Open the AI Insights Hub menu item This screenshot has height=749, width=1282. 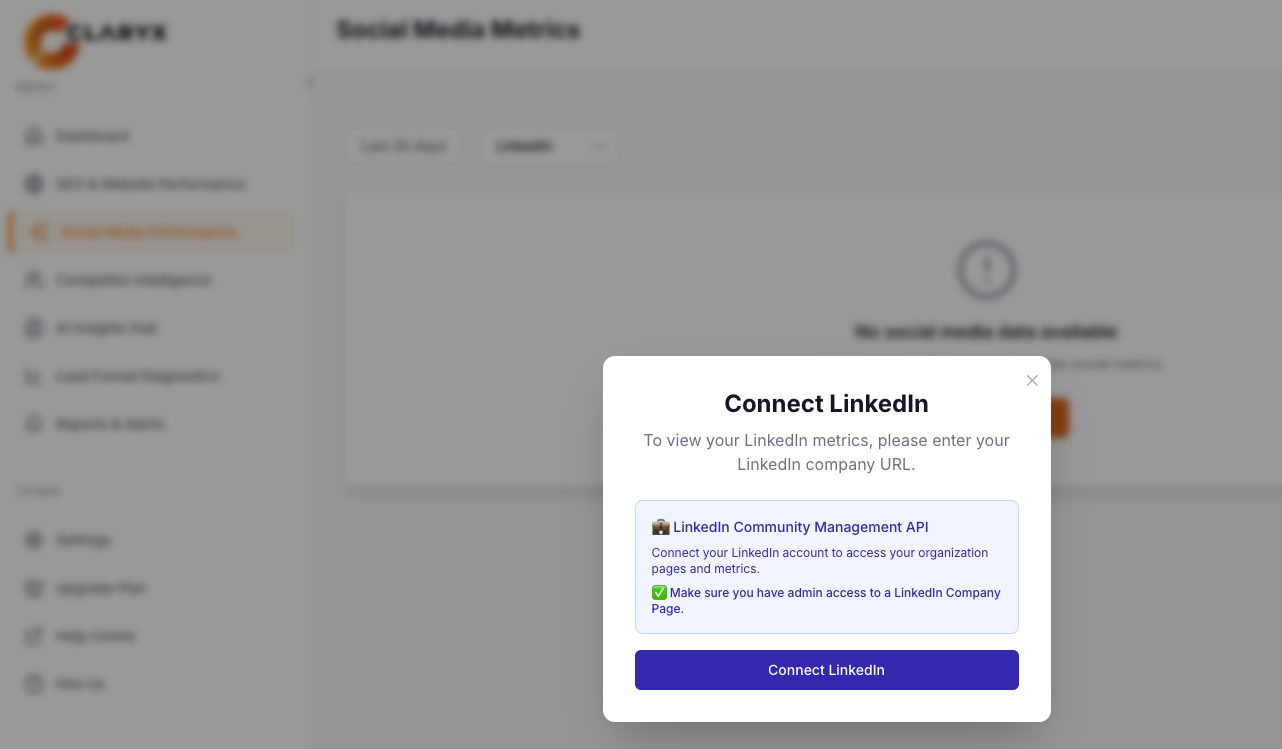click(x=106, y=328)
